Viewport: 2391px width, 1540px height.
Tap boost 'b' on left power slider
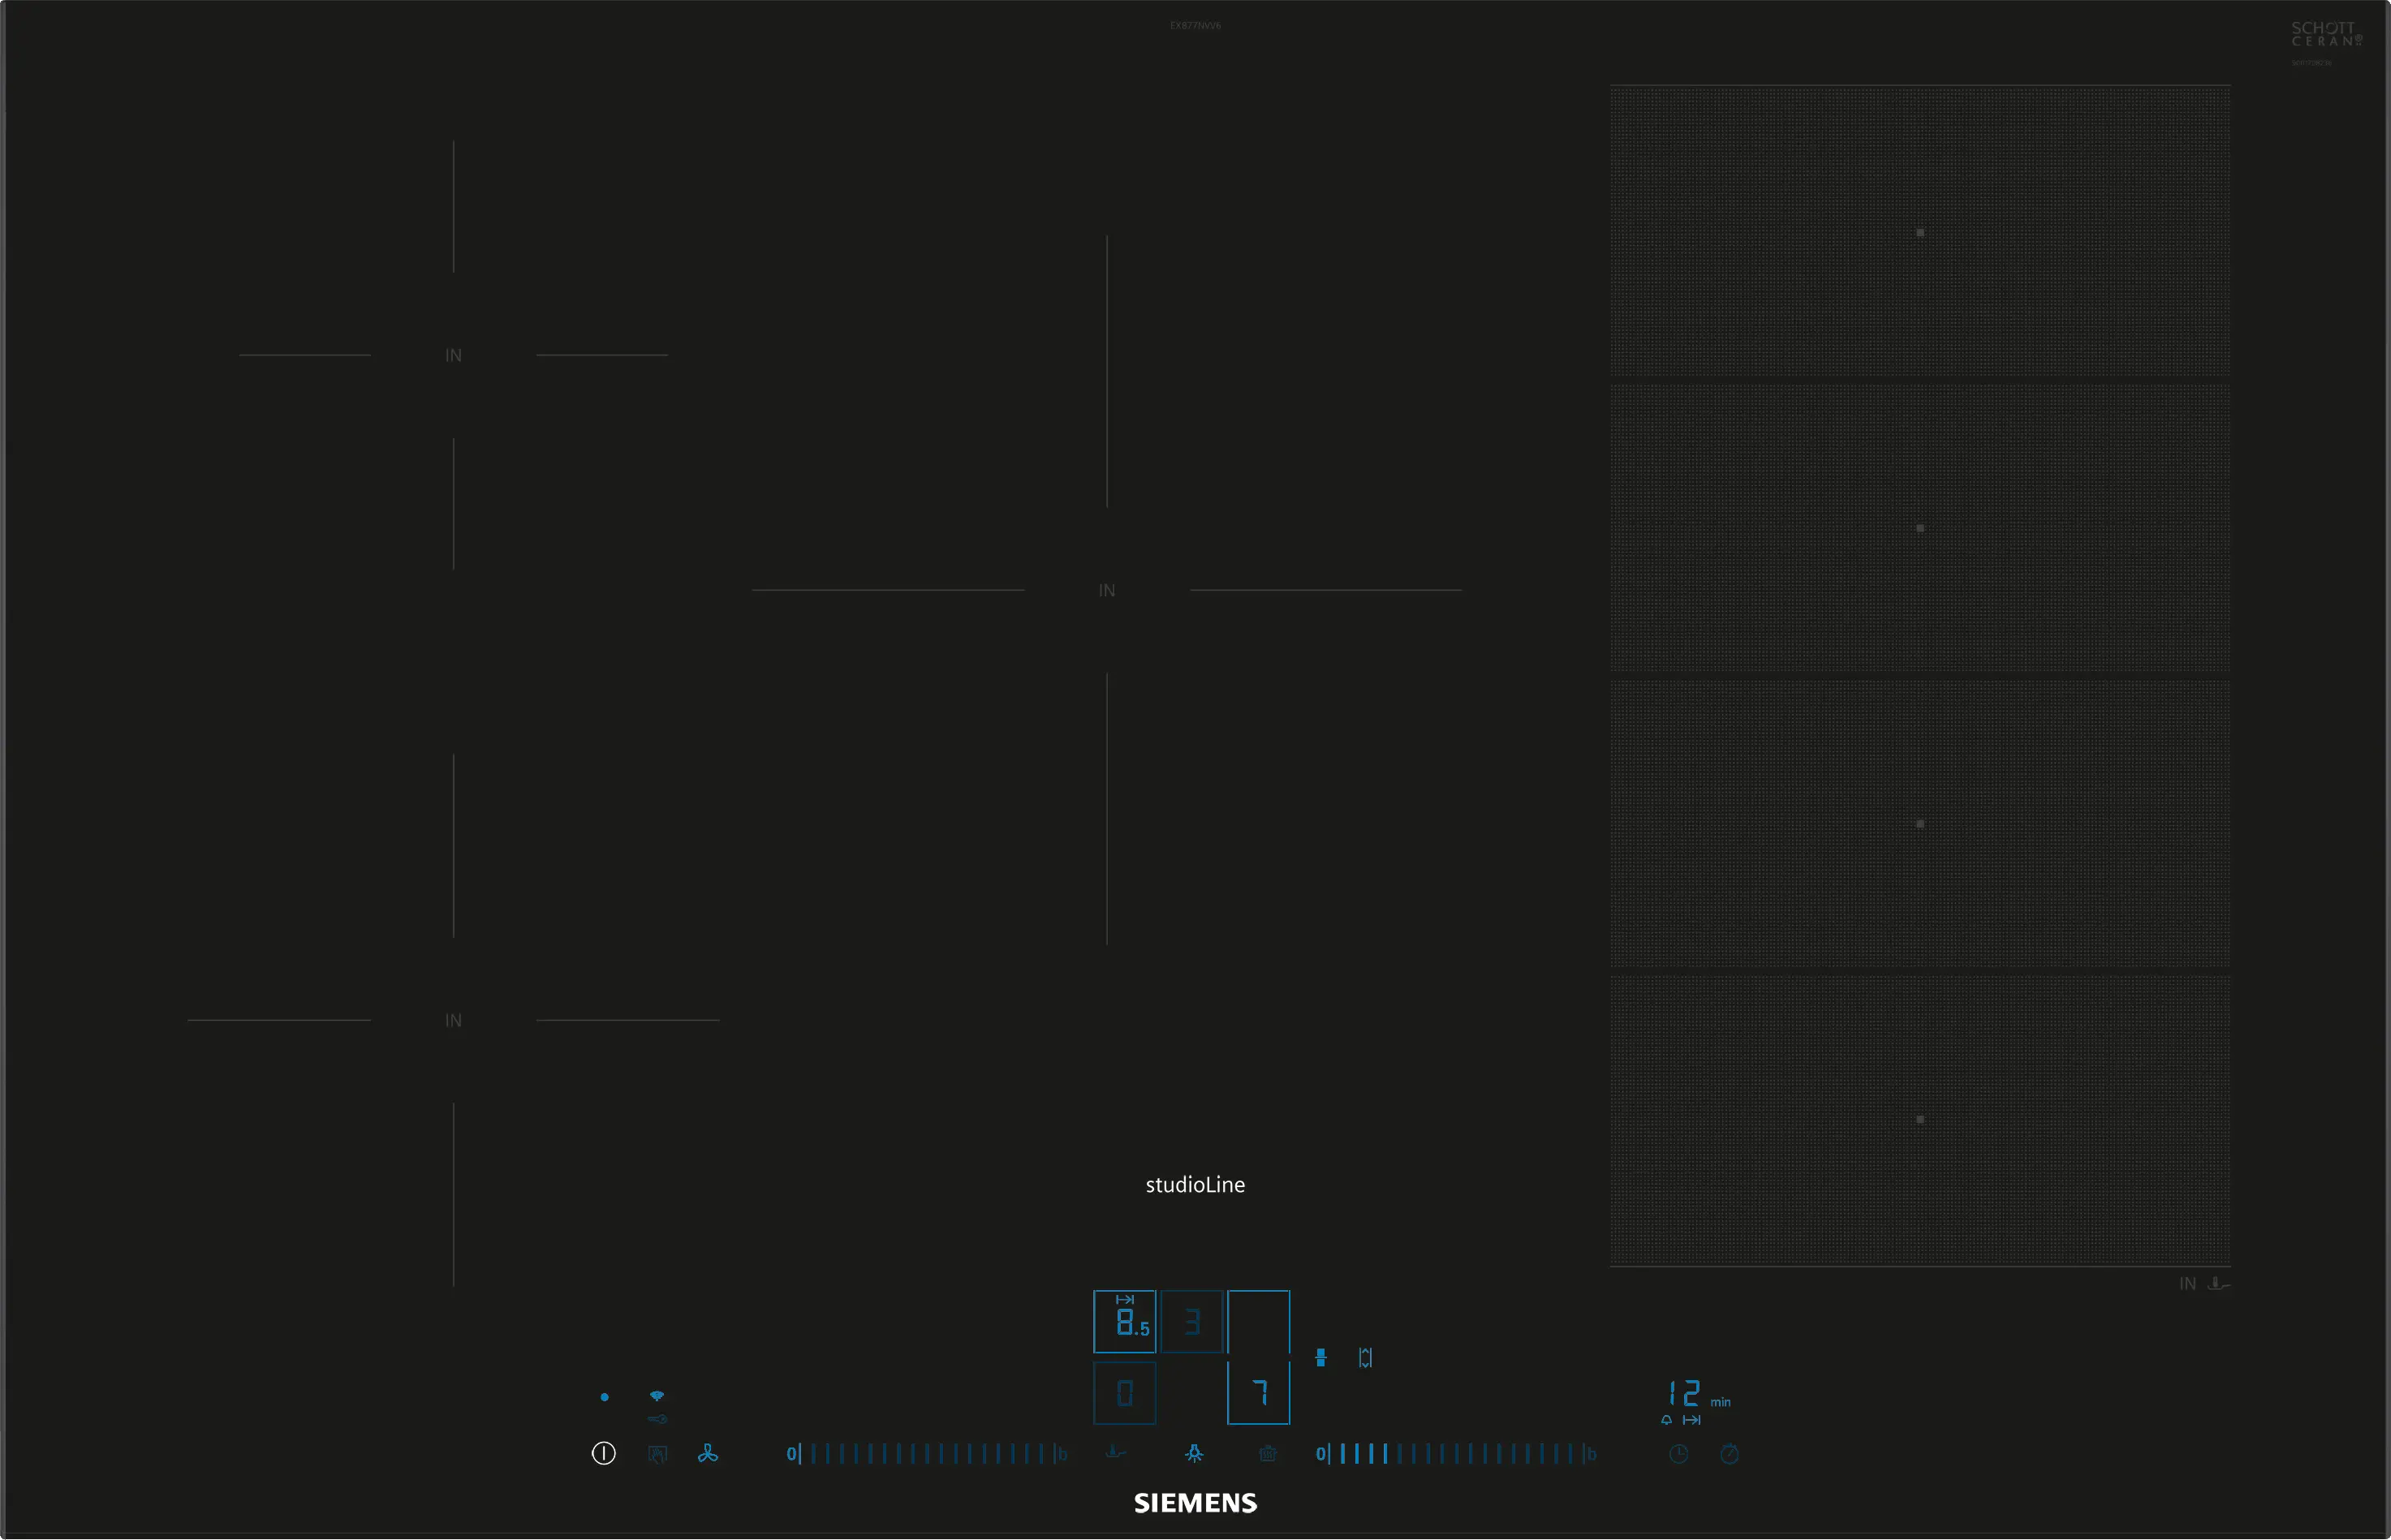1062,1454
